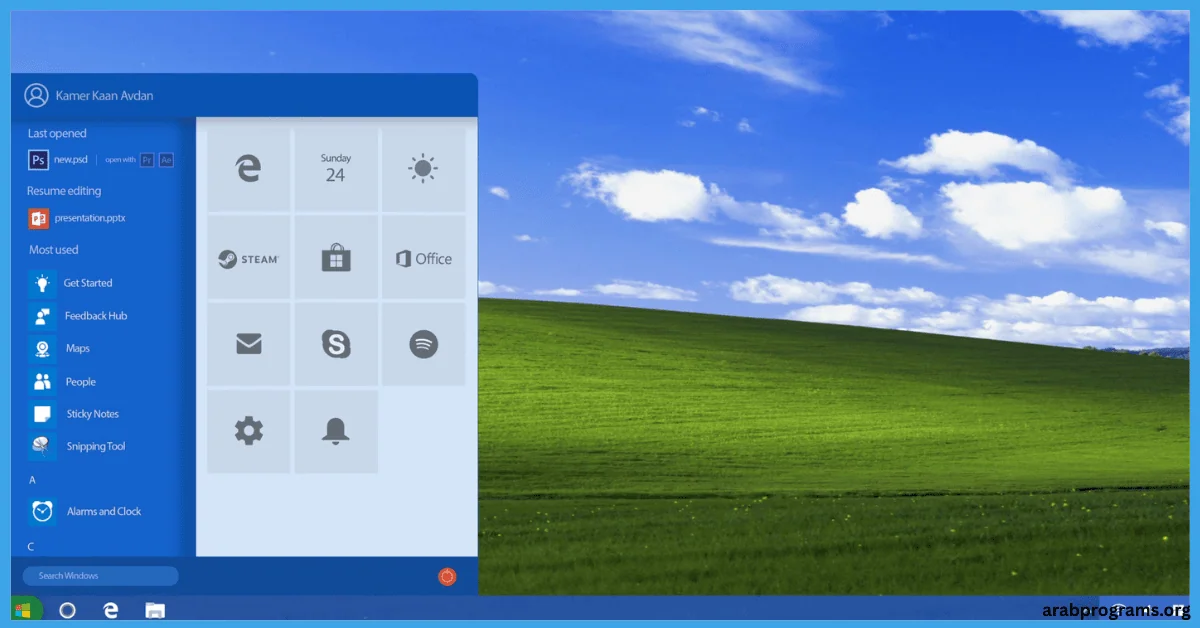Viewport: 1200px width, 628px height.
Task: Open new.psd with Premiere Pro icon
Action: 147,159
